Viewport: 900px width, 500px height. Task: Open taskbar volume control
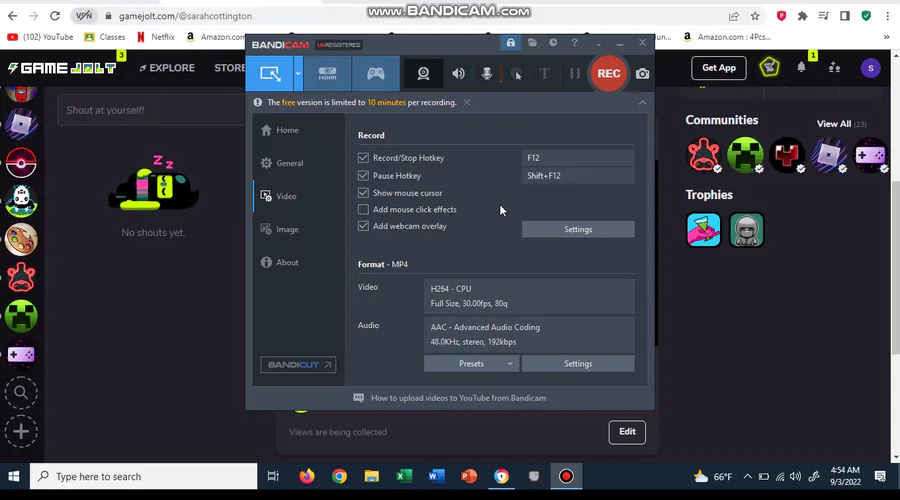[795, 476]
